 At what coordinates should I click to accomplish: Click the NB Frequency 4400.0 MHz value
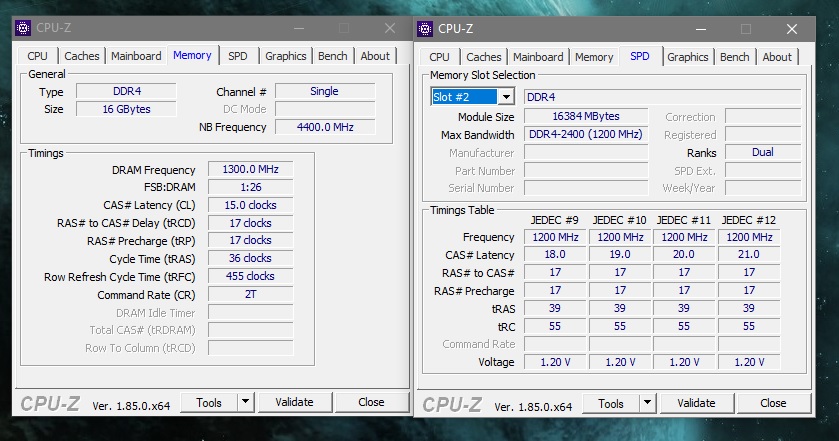tap(325, 127)
